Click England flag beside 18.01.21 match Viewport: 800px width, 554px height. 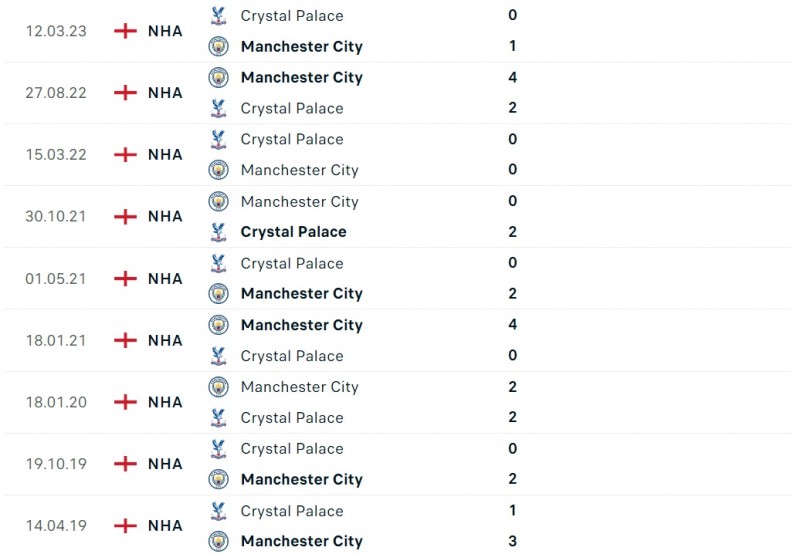125,340
